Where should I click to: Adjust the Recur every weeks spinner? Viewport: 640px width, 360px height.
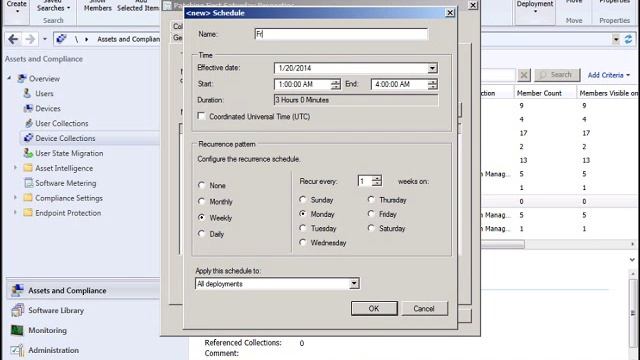click(377, 181)
